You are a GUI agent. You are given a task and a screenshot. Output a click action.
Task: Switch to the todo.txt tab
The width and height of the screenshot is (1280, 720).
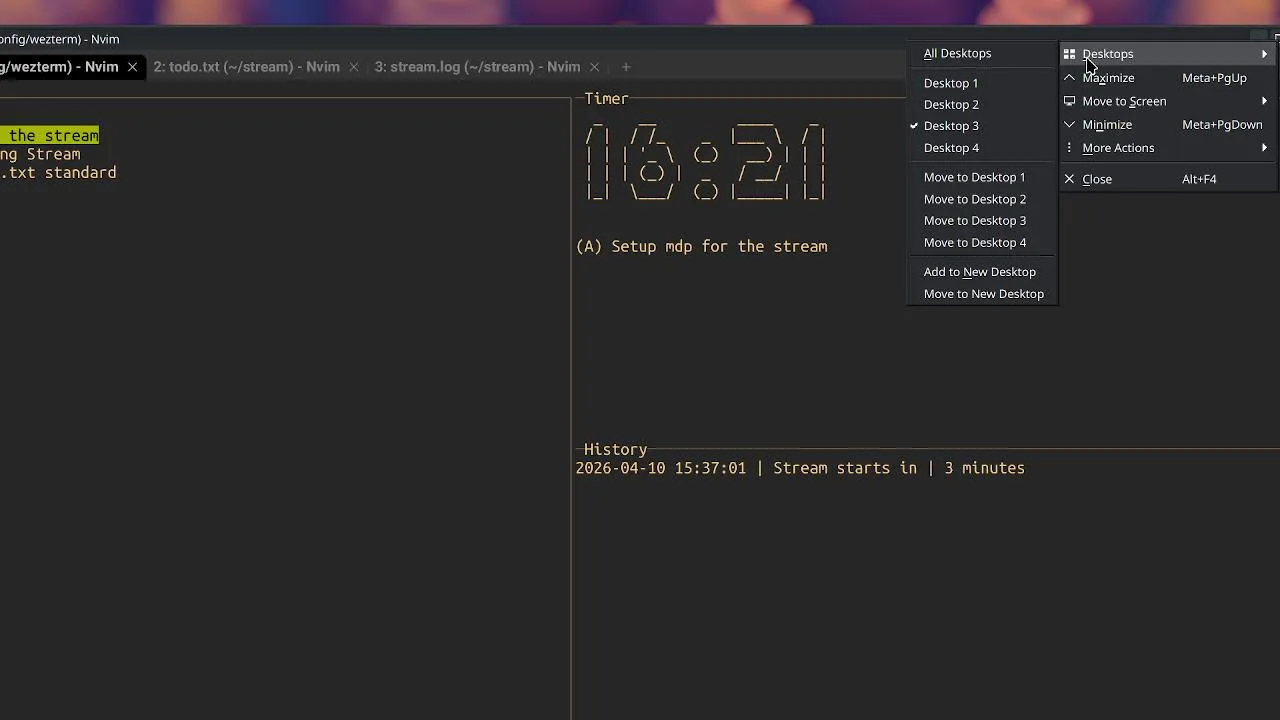point(246,67)
